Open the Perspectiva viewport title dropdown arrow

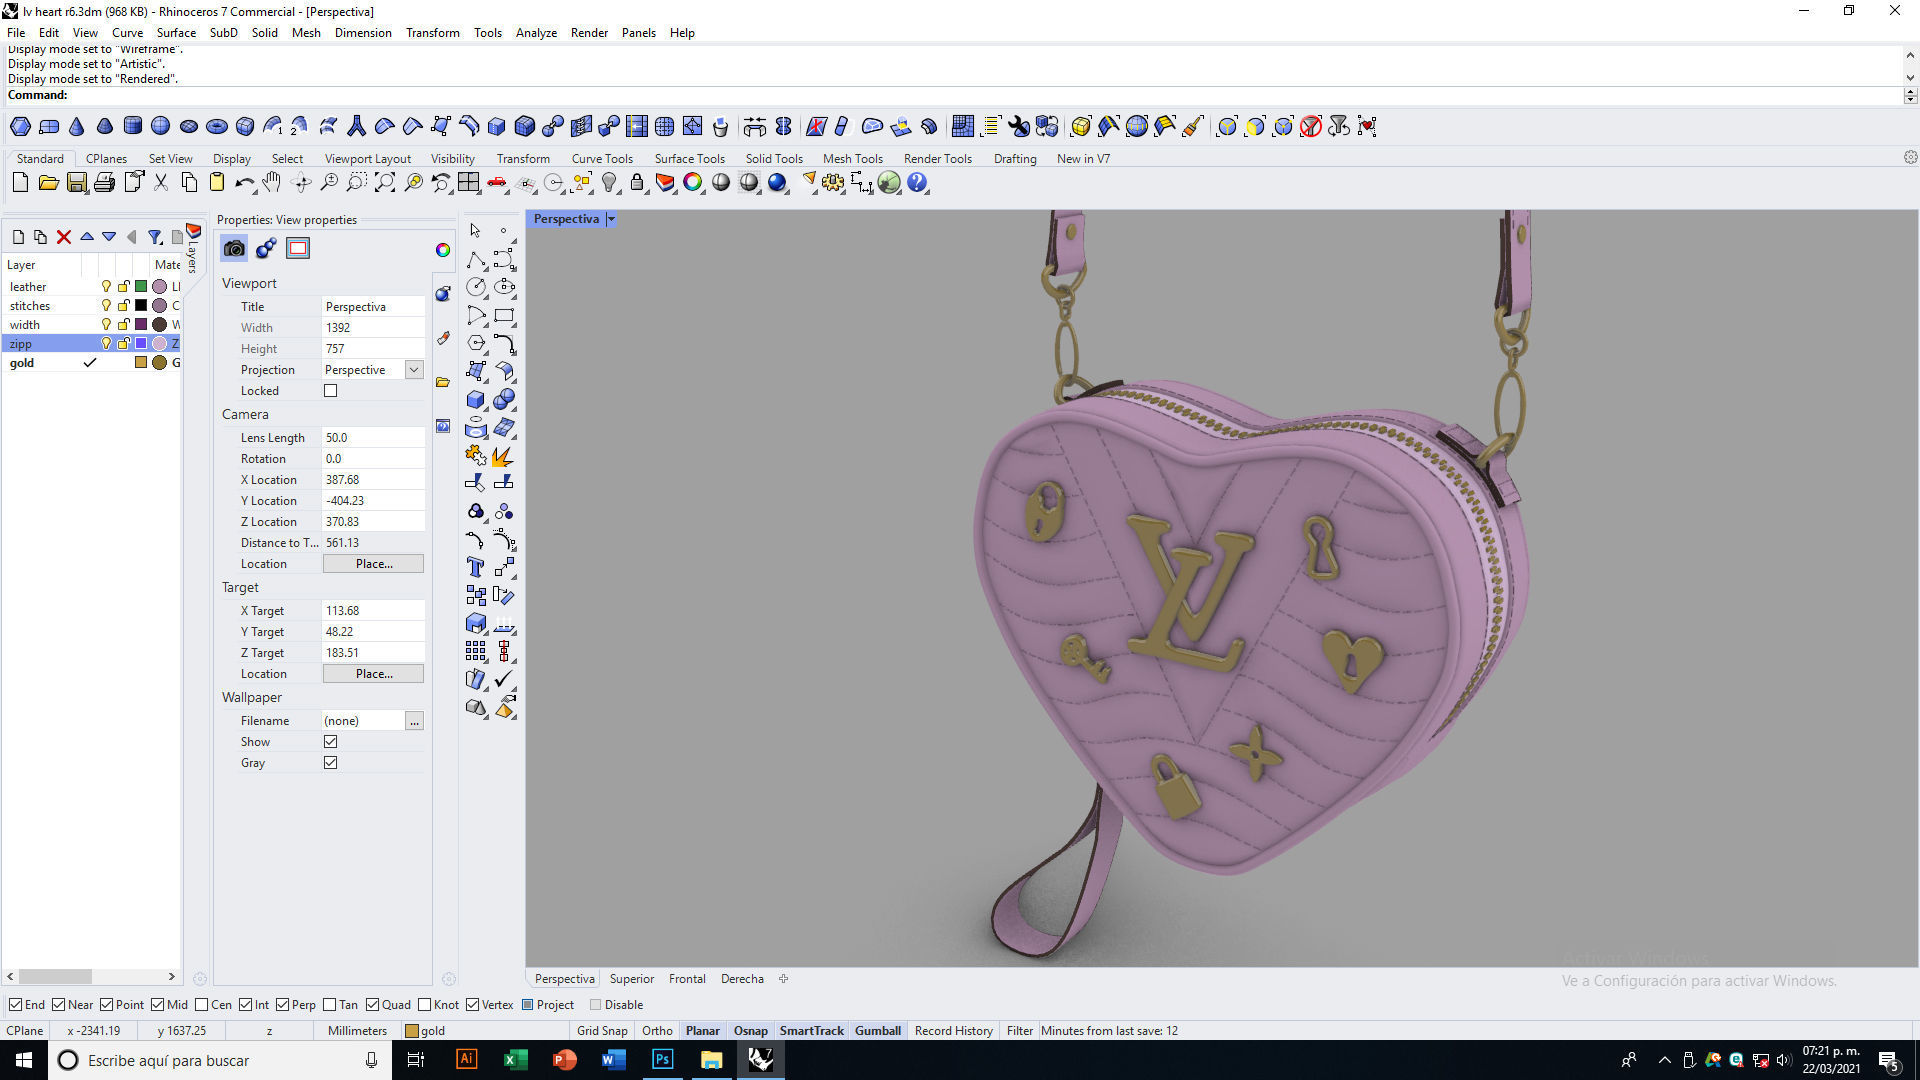click(611, 219)
